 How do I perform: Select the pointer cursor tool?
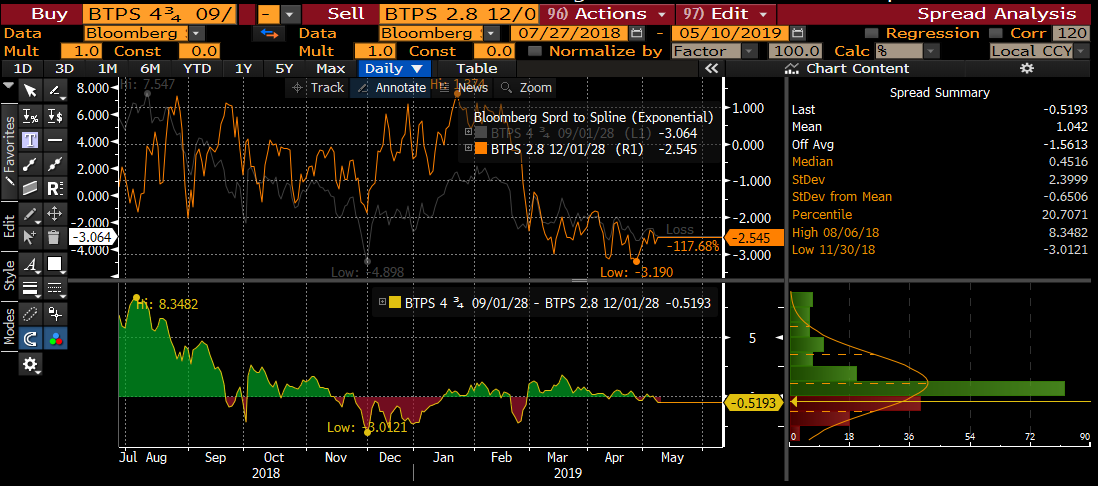click(x=30, y=90)
